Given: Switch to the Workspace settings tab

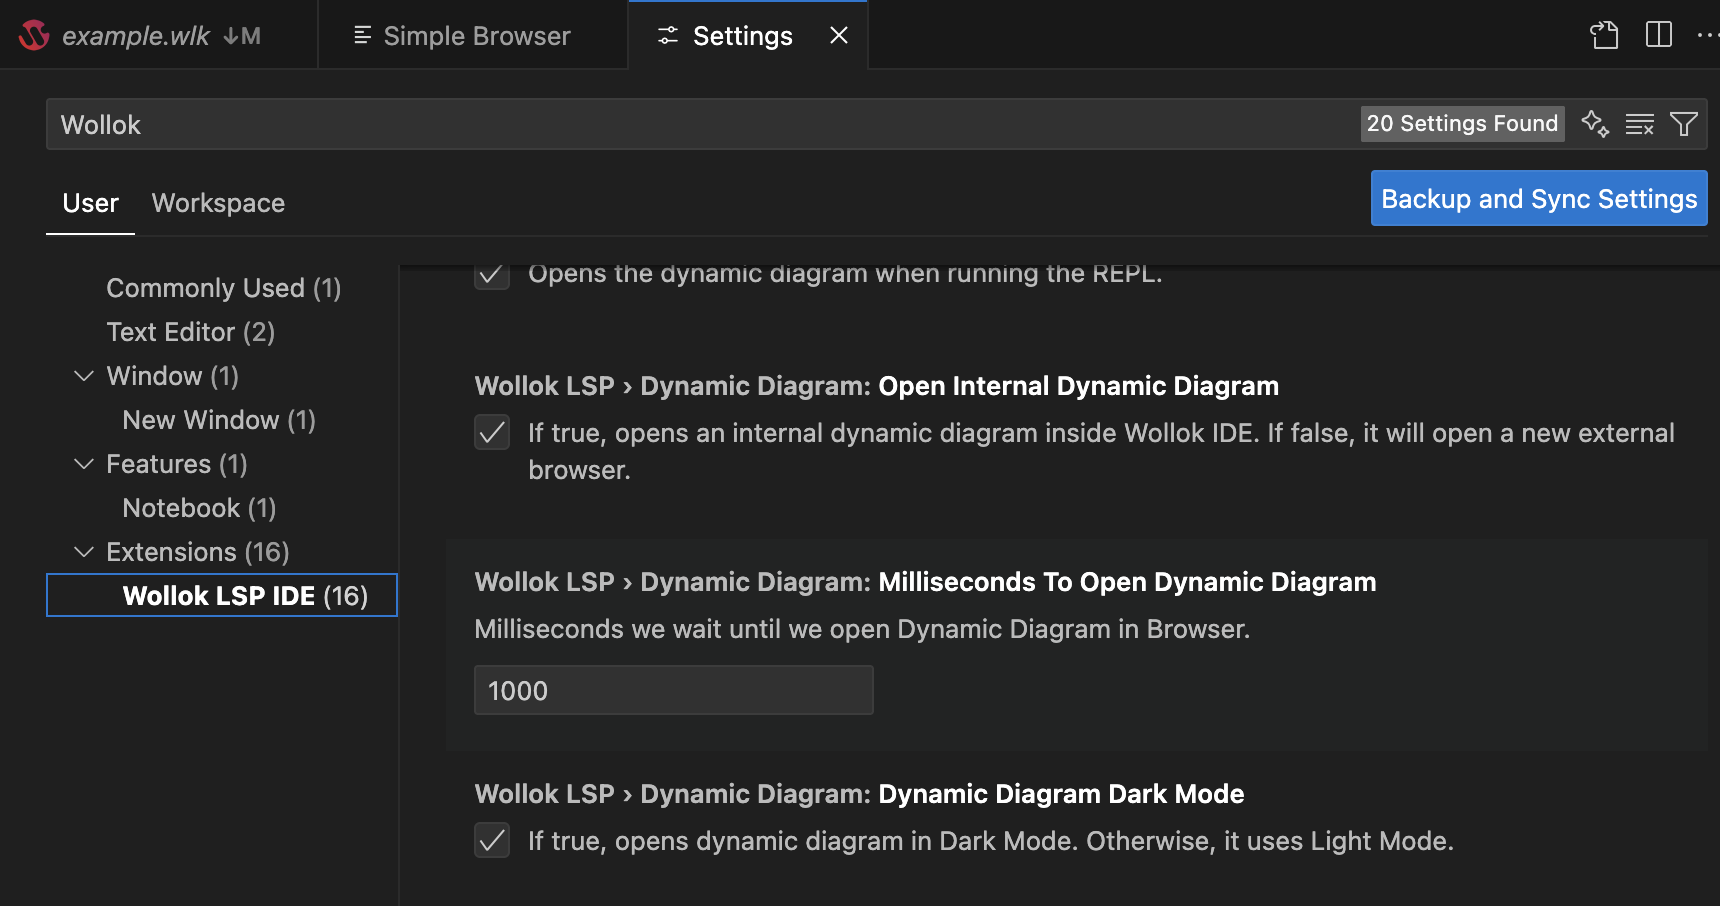Looking at the screenshot, I should click(x=218, y=203).
